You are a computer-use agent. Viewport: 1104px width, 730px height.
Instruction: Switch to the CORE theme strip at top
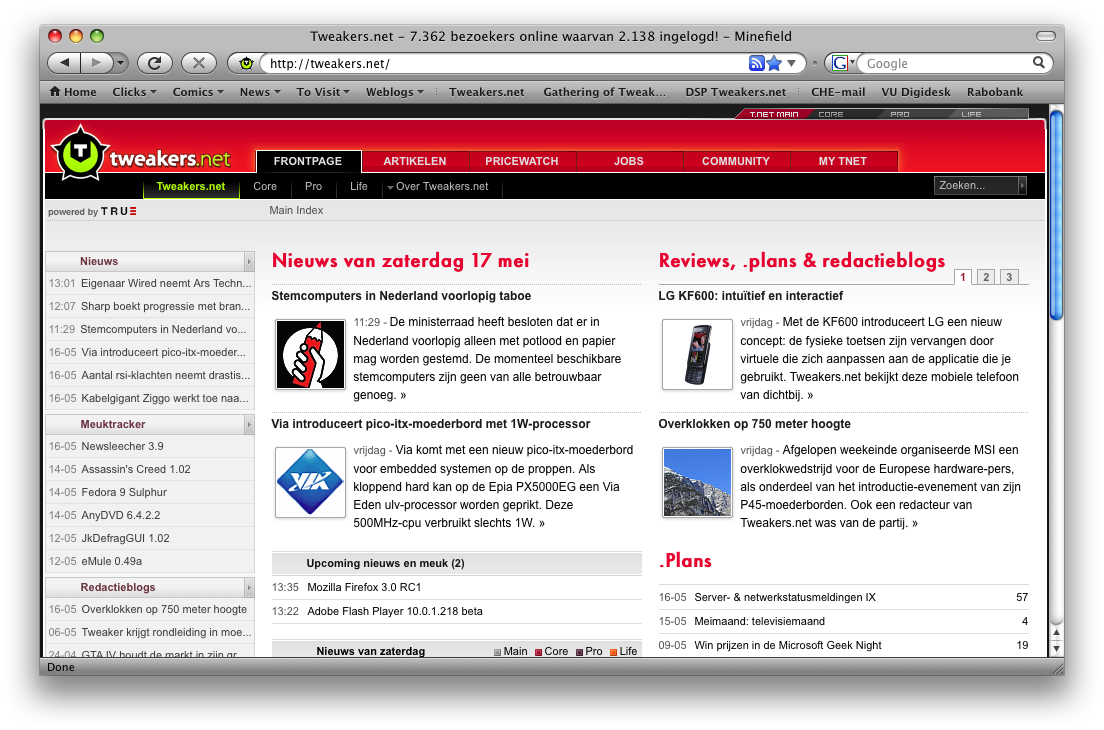click(831, 114)
